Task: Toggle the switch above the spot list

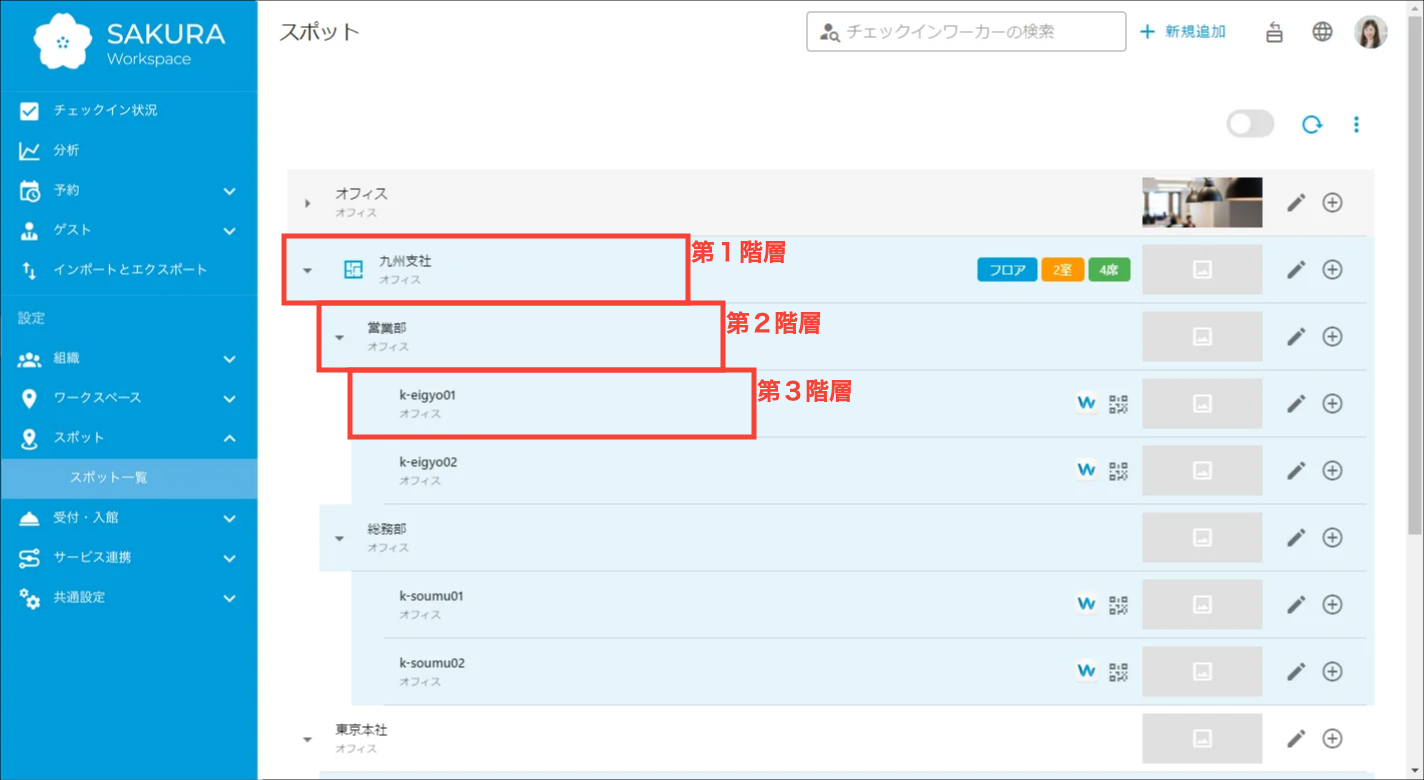Action: point(1250,124)
